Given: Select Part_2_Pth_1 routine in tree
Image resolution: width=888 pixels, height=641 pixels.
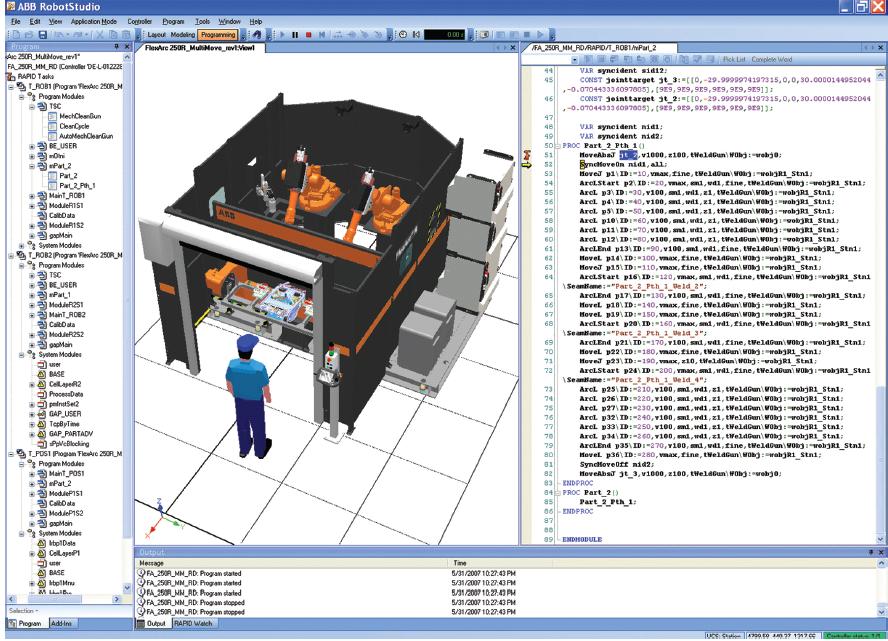Looking at the screenshot, I should (77, 186).
